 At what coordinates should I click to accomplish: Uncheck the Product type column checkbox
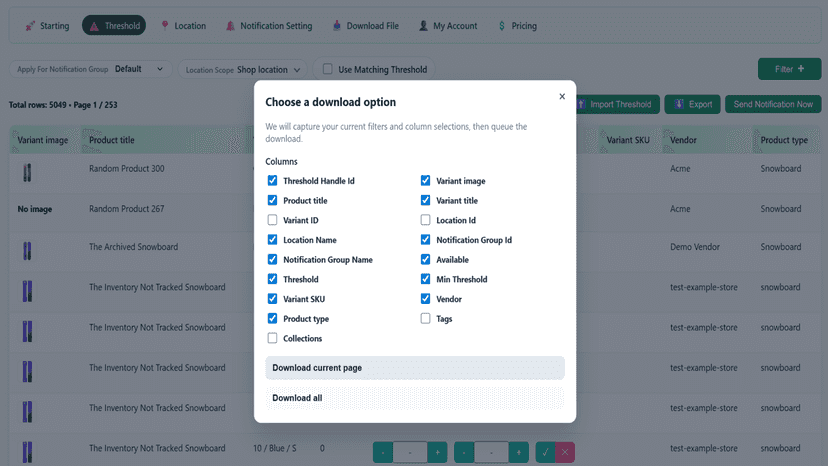(x=272, y=319)
